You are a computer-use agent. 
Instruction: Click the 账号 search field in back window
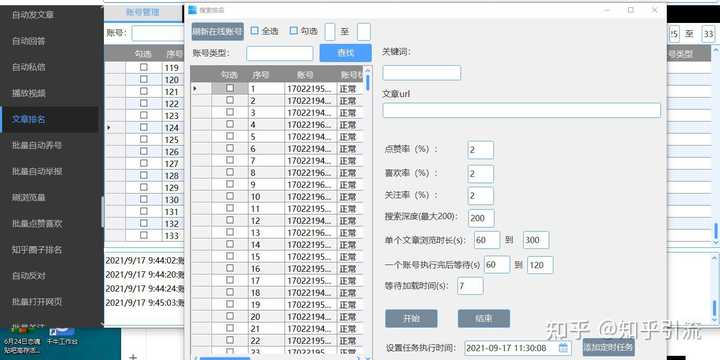158,33
